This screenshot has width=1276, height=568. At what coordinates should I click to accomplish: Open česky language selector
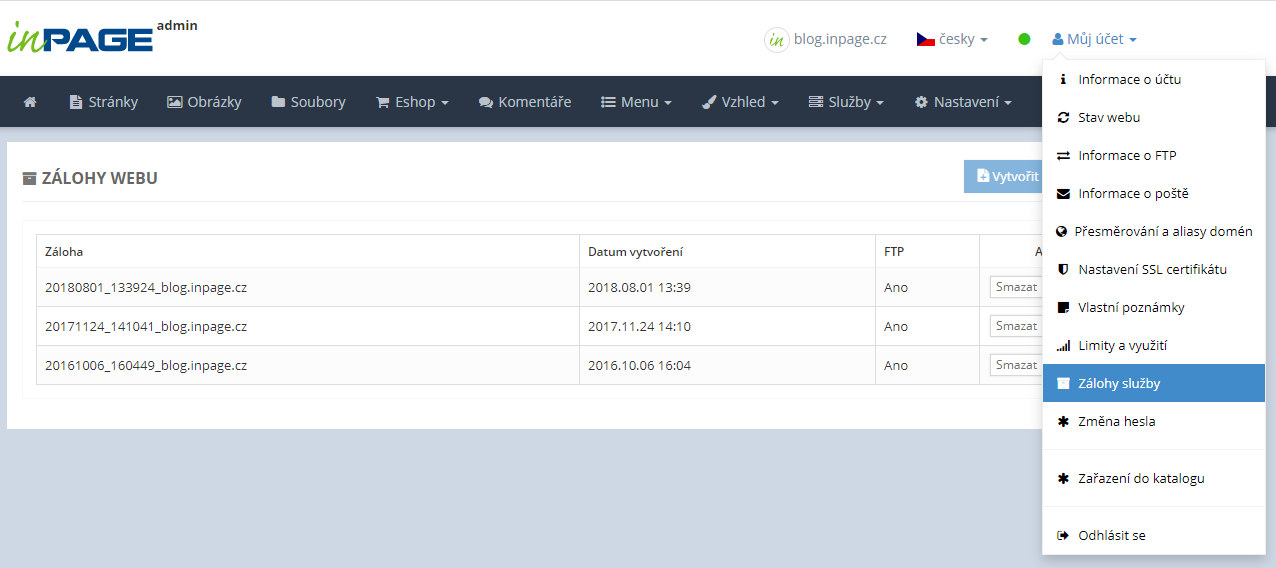(x=952, y=40)
